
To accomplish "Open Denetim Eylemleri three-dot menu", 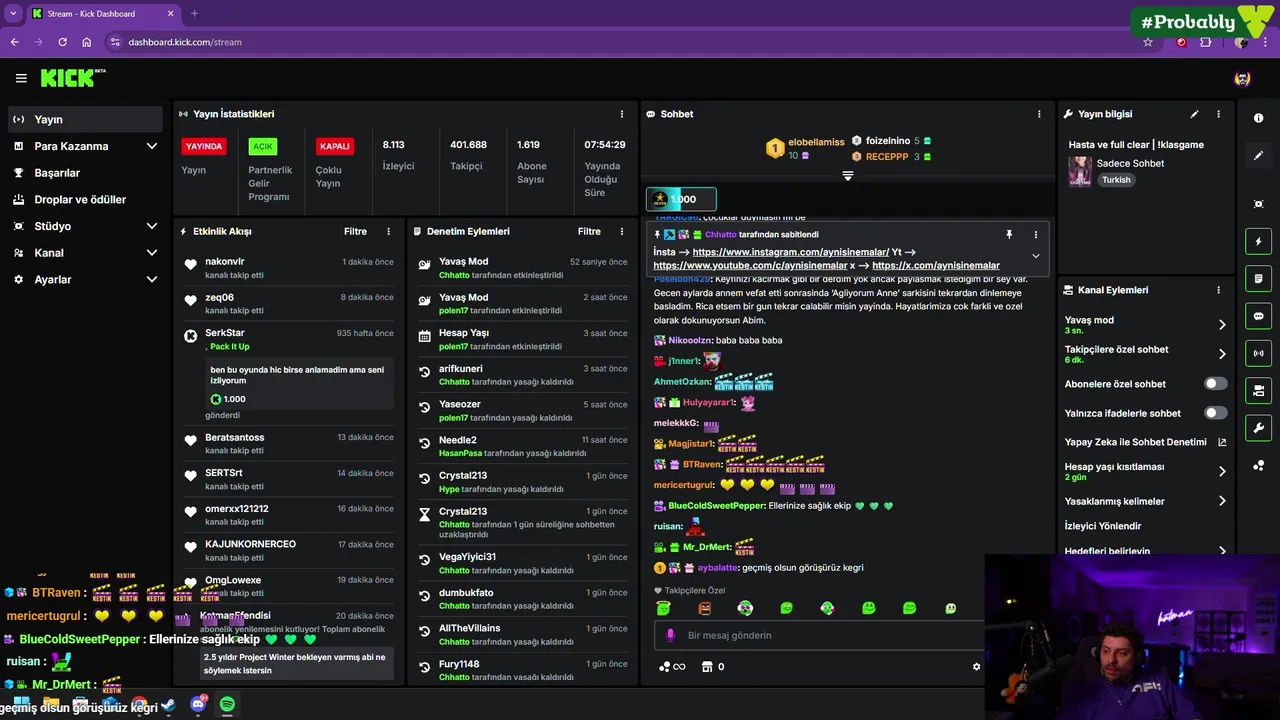I will (x=622, y=231).
